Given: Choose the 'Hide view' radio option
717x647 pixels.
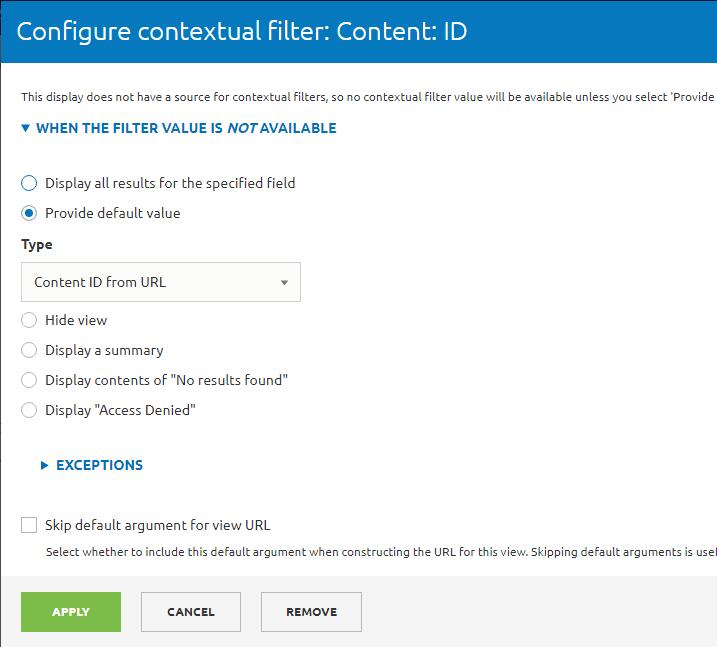Looking at the screenshot, I should [29, 320].
